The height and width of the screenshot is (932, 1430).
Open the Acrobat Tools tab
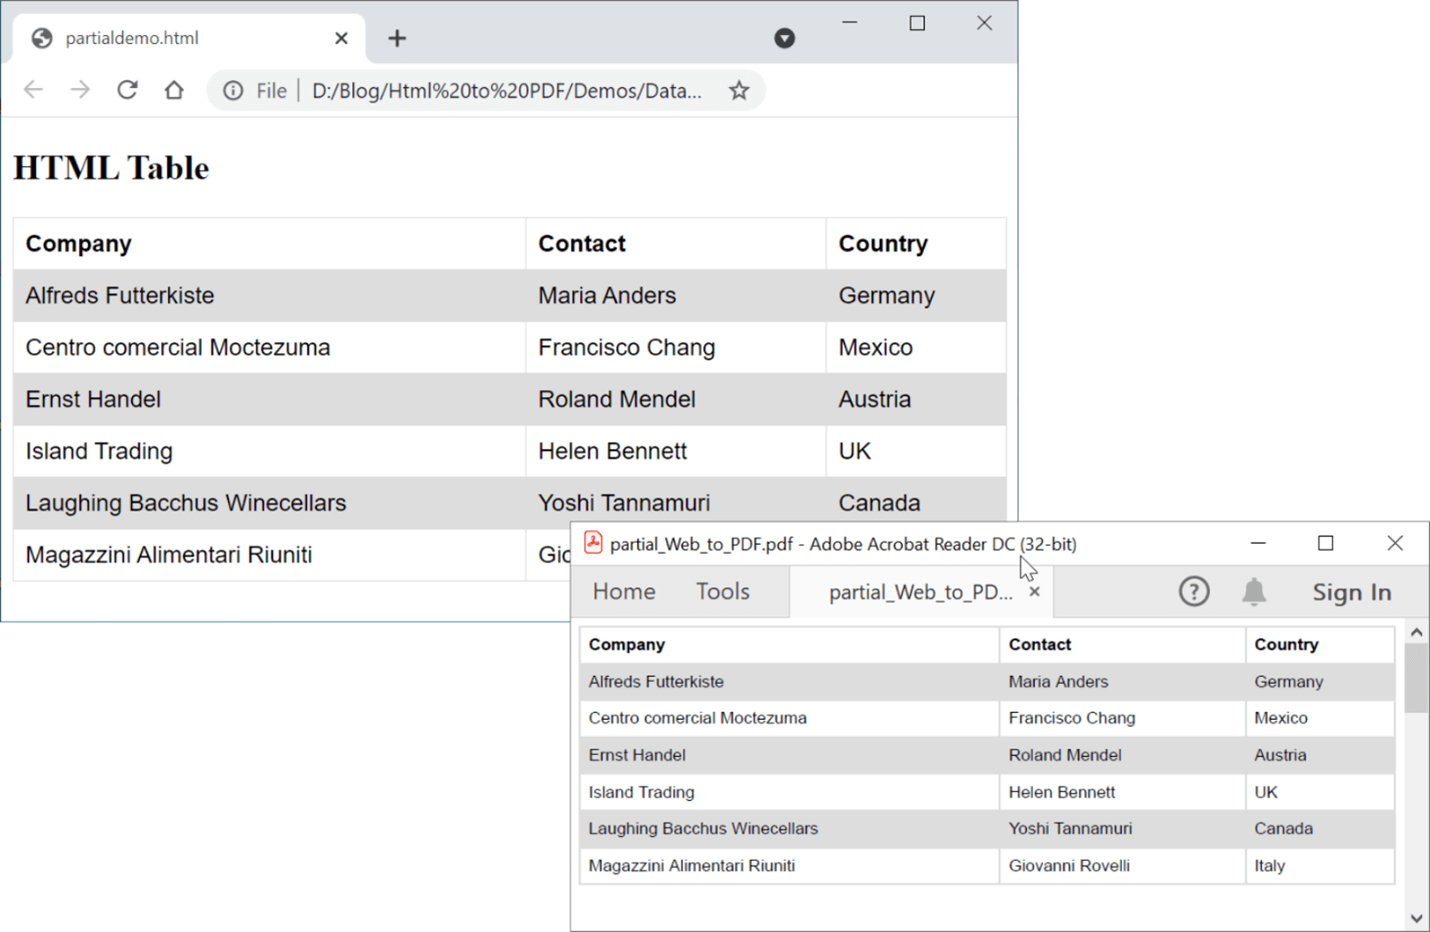click(x=723, y=592)
